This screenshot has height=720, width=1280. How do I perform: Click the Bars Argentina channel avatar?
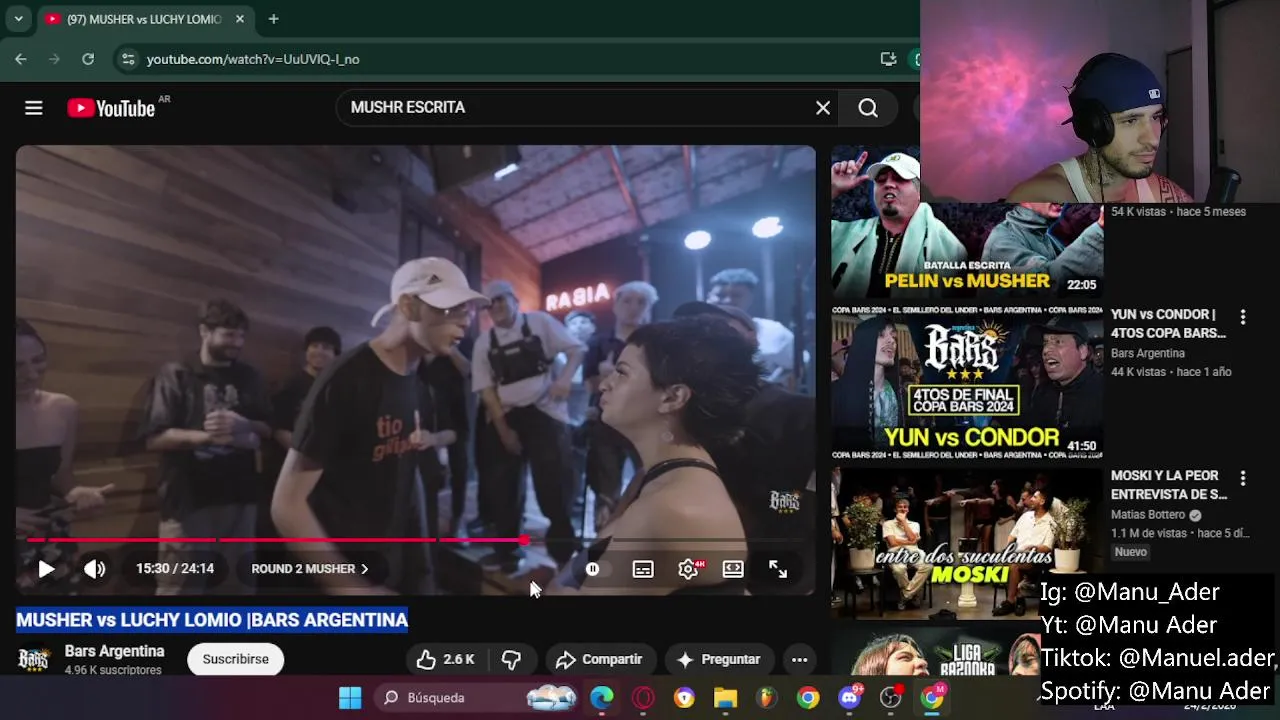33,659
